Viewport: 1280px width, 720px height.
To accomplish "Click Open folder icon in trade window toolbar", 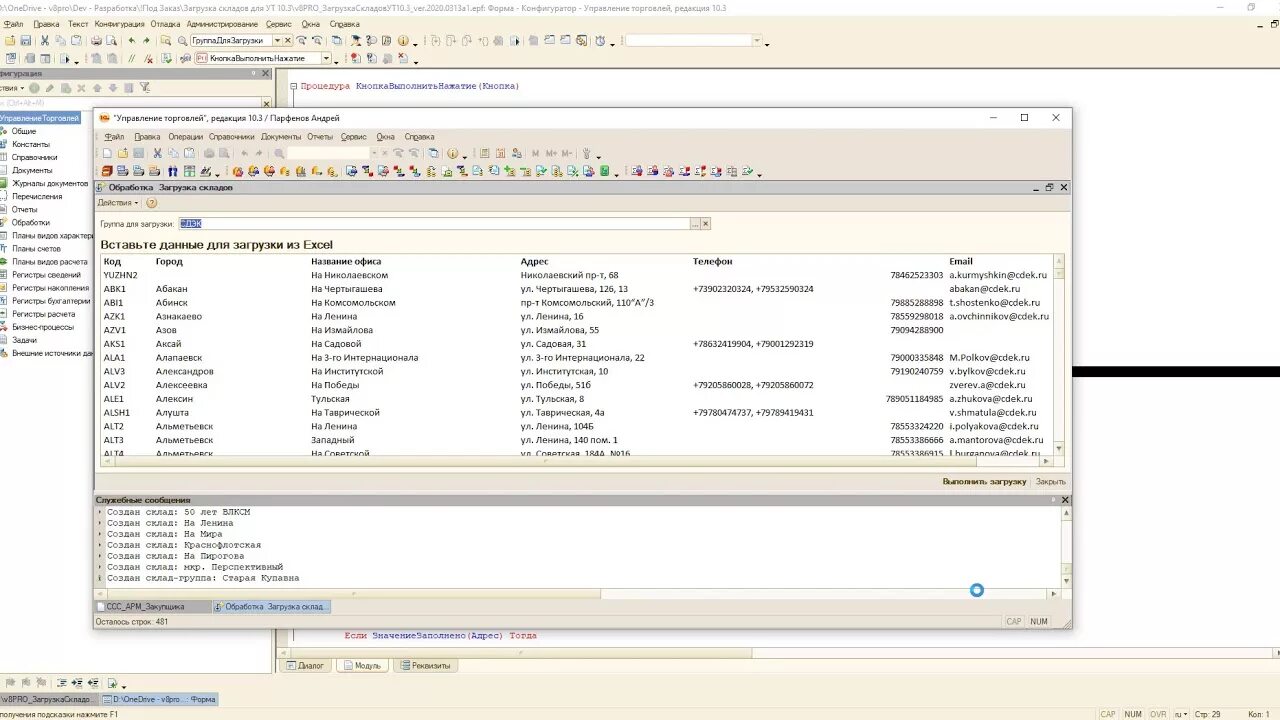I will (123, 153).
